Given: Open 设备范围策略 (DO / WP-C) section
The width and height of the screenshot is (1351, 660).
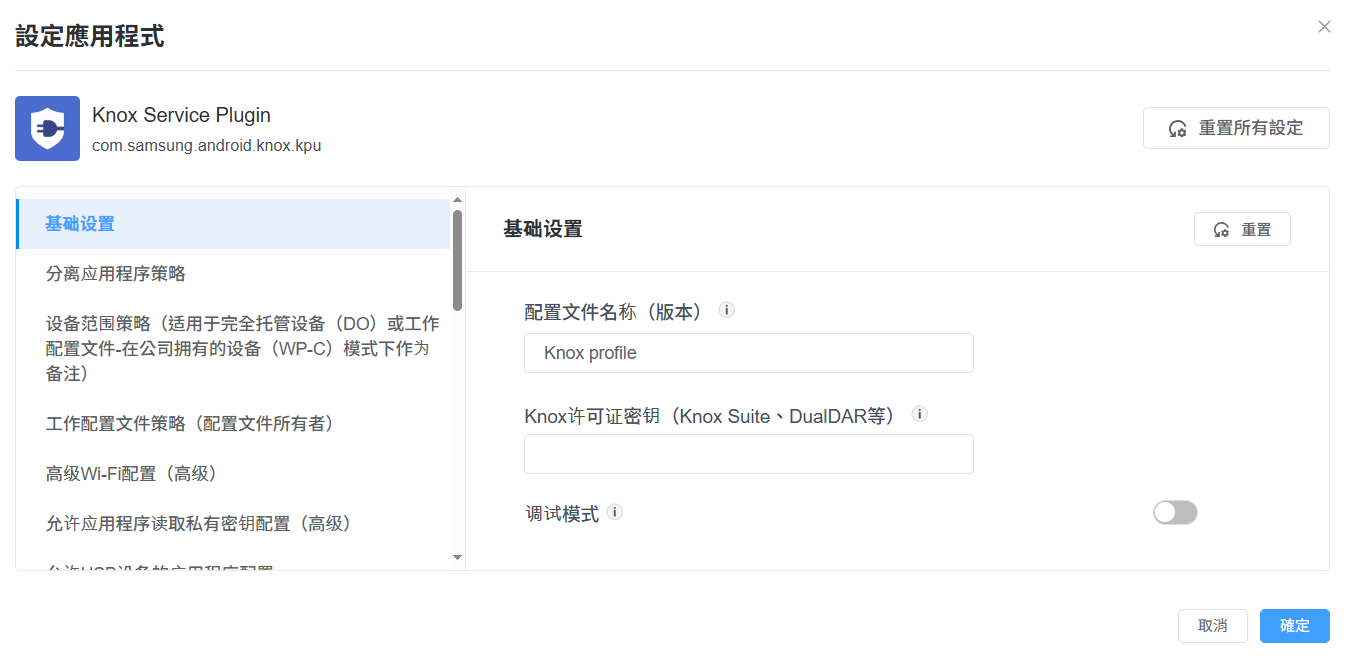Looking at the screenshot, I should point(233,349).
